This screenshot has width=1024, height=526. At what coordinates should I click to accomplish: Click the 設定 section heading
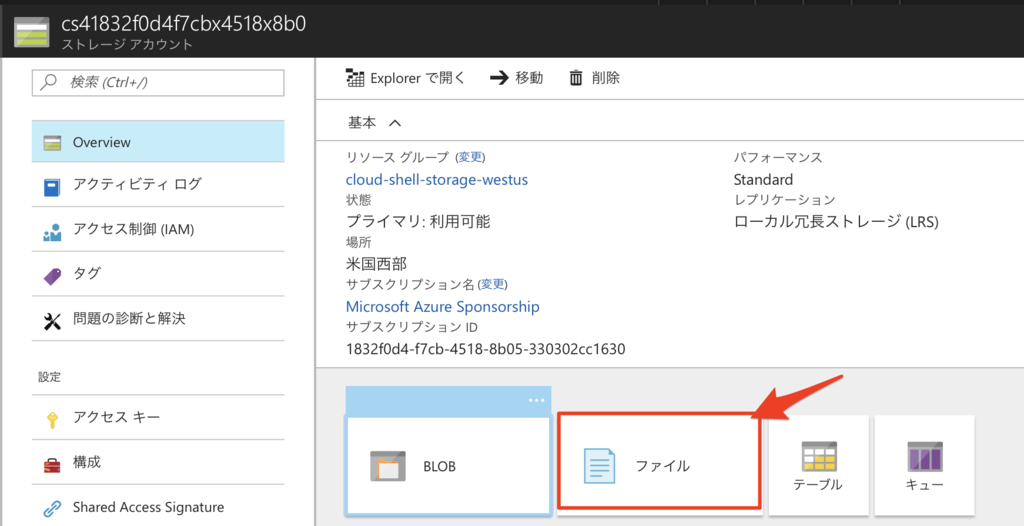(50, 377)
